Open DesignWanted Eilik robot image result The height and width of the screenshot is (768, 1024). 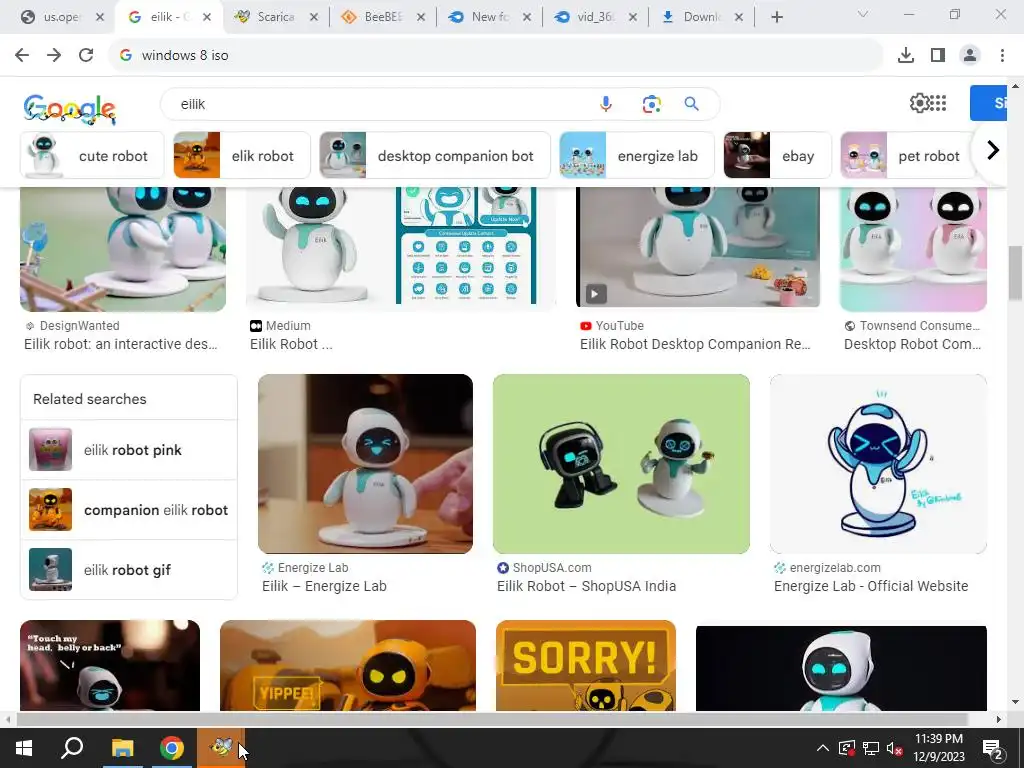[x=123, y=249]
